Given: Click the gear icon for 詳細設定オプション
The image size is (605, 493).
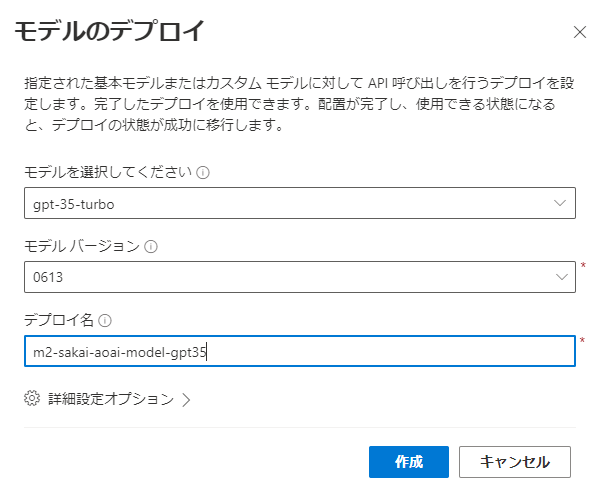Looking at the screenshot, I should click(30, 398).
